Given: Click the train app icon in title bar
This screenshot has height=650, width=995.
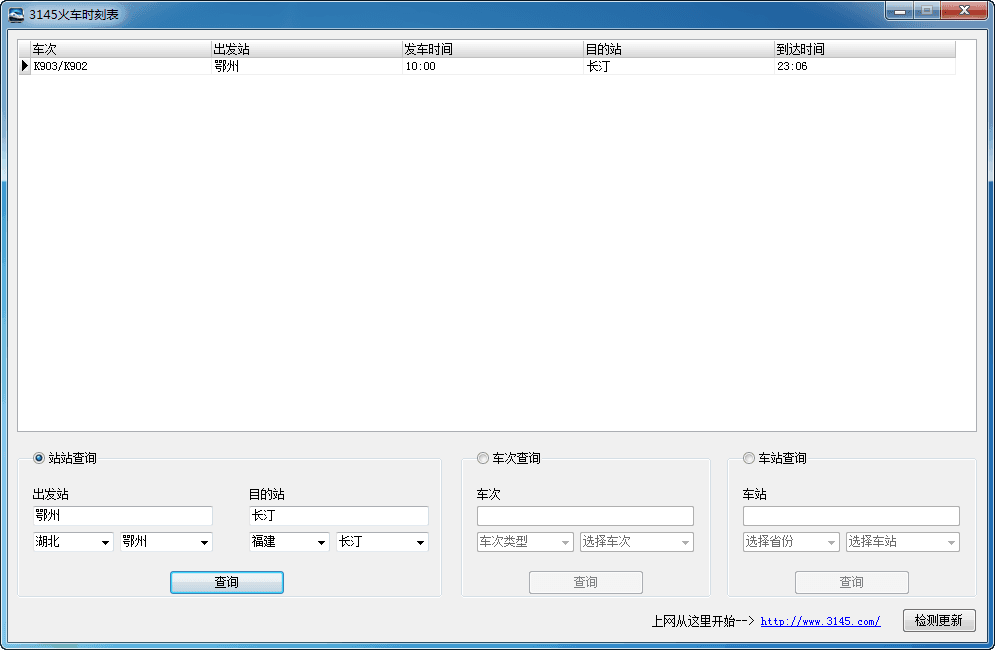Looking at the screenshot, I should click(16, 14).
